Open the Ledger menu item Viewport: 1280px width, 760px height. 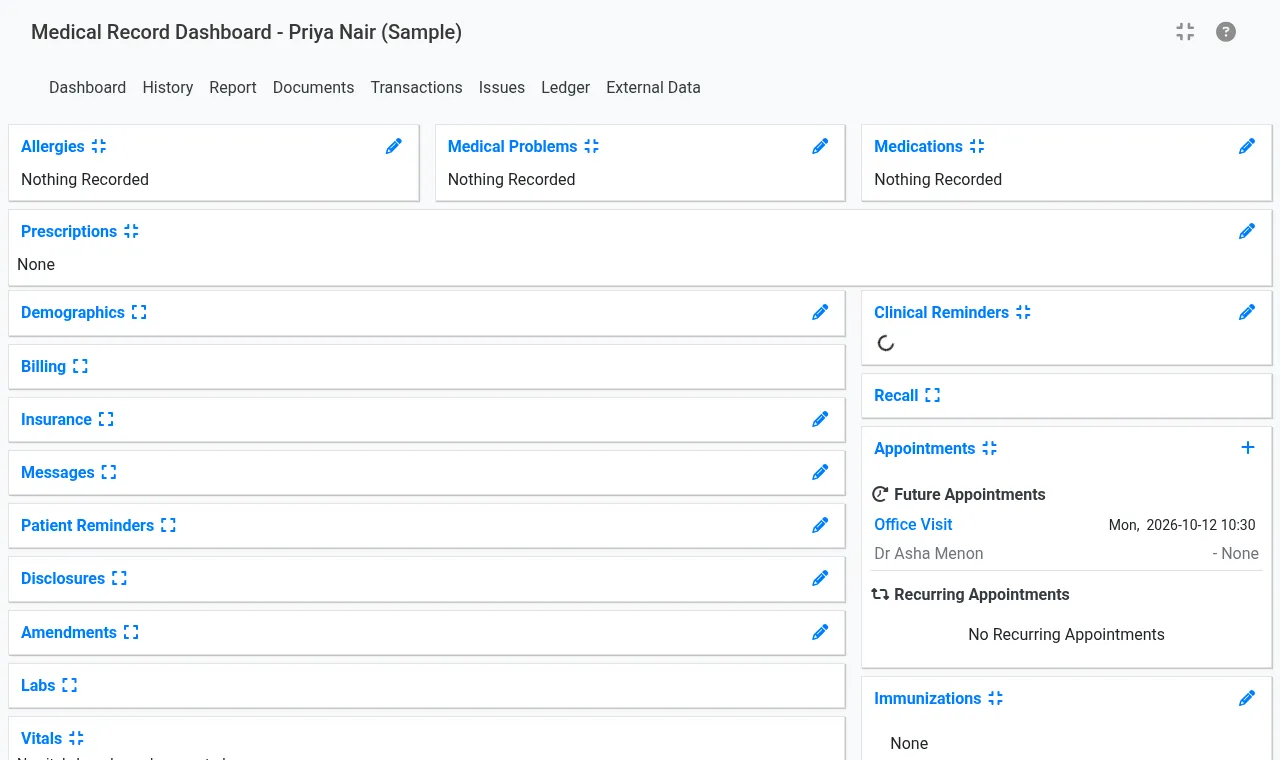(566, 87)
